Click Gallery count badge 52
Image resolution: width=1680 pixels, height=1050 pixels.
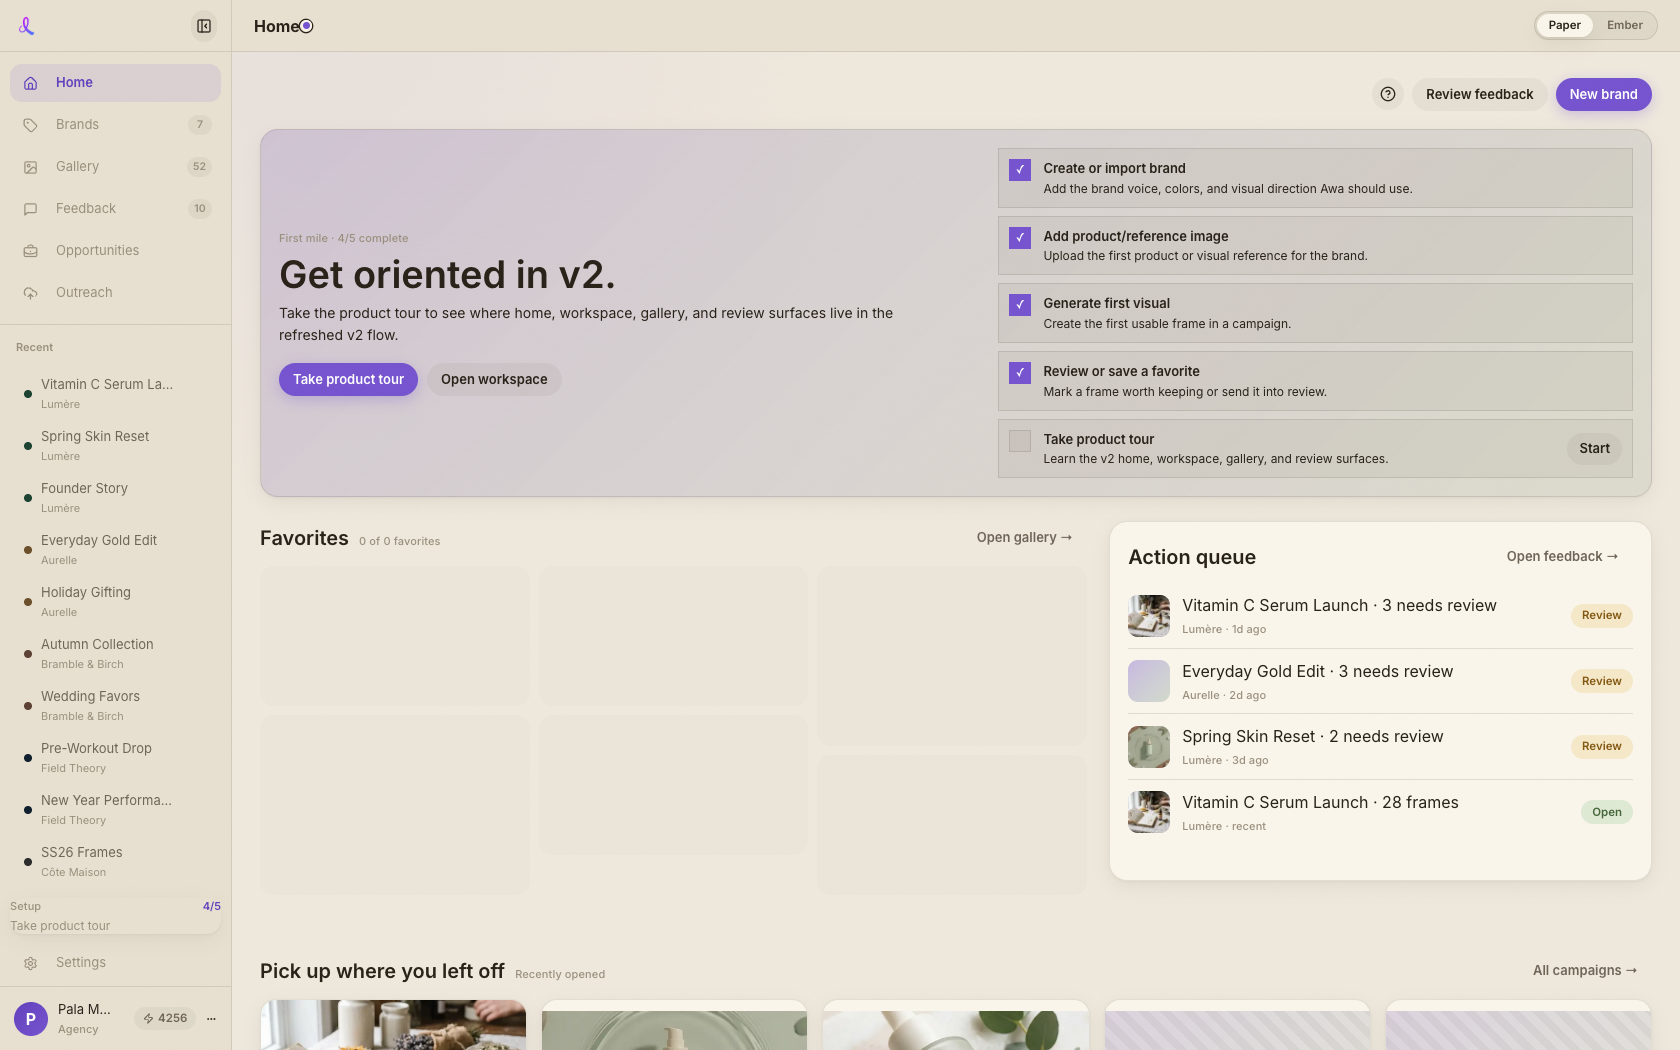(200, 167)
